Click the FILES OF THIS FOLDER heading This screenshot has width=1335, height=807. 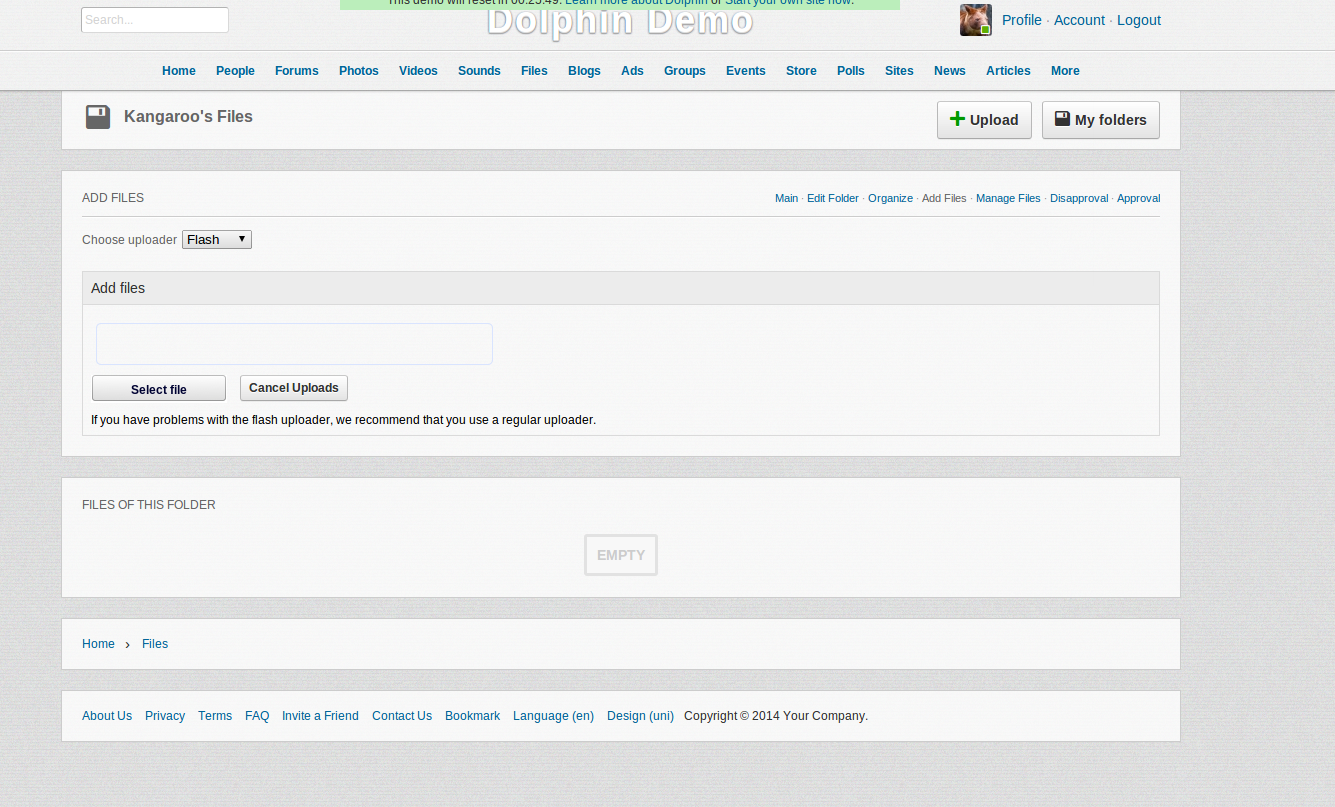coord(149,505)
